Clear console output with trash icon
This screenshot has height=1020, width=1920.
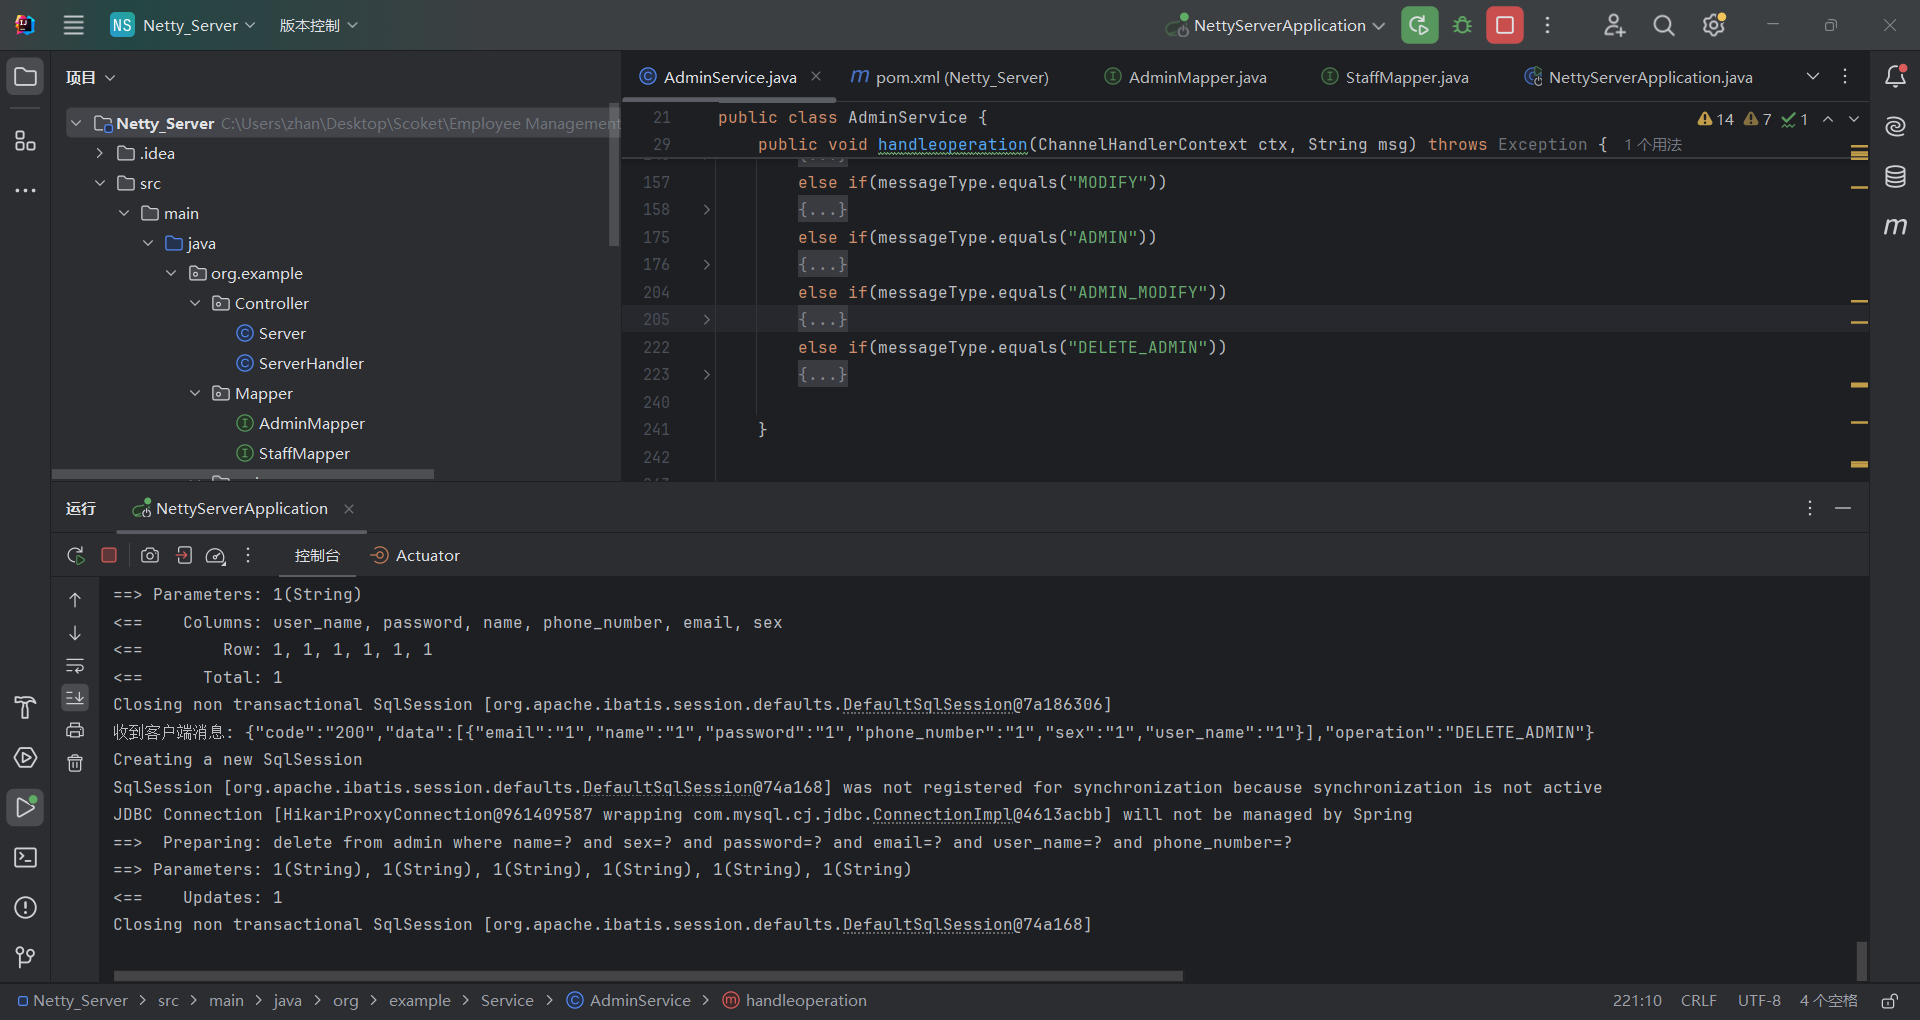coord(75,764)
